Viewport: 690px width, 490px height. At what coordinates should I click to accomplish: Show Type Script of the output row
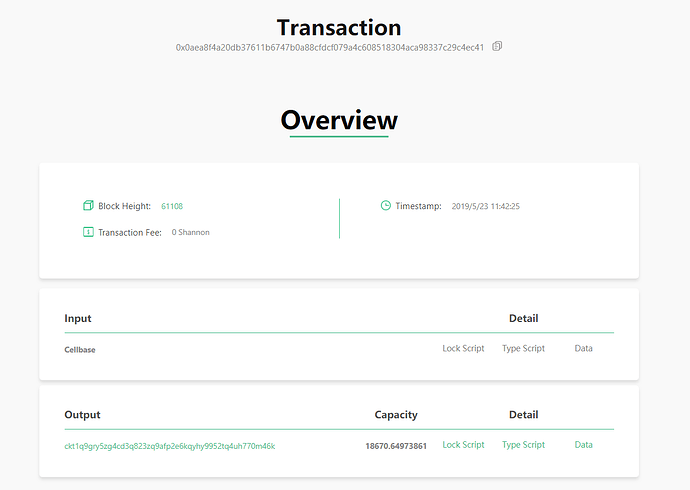(523, 445)
